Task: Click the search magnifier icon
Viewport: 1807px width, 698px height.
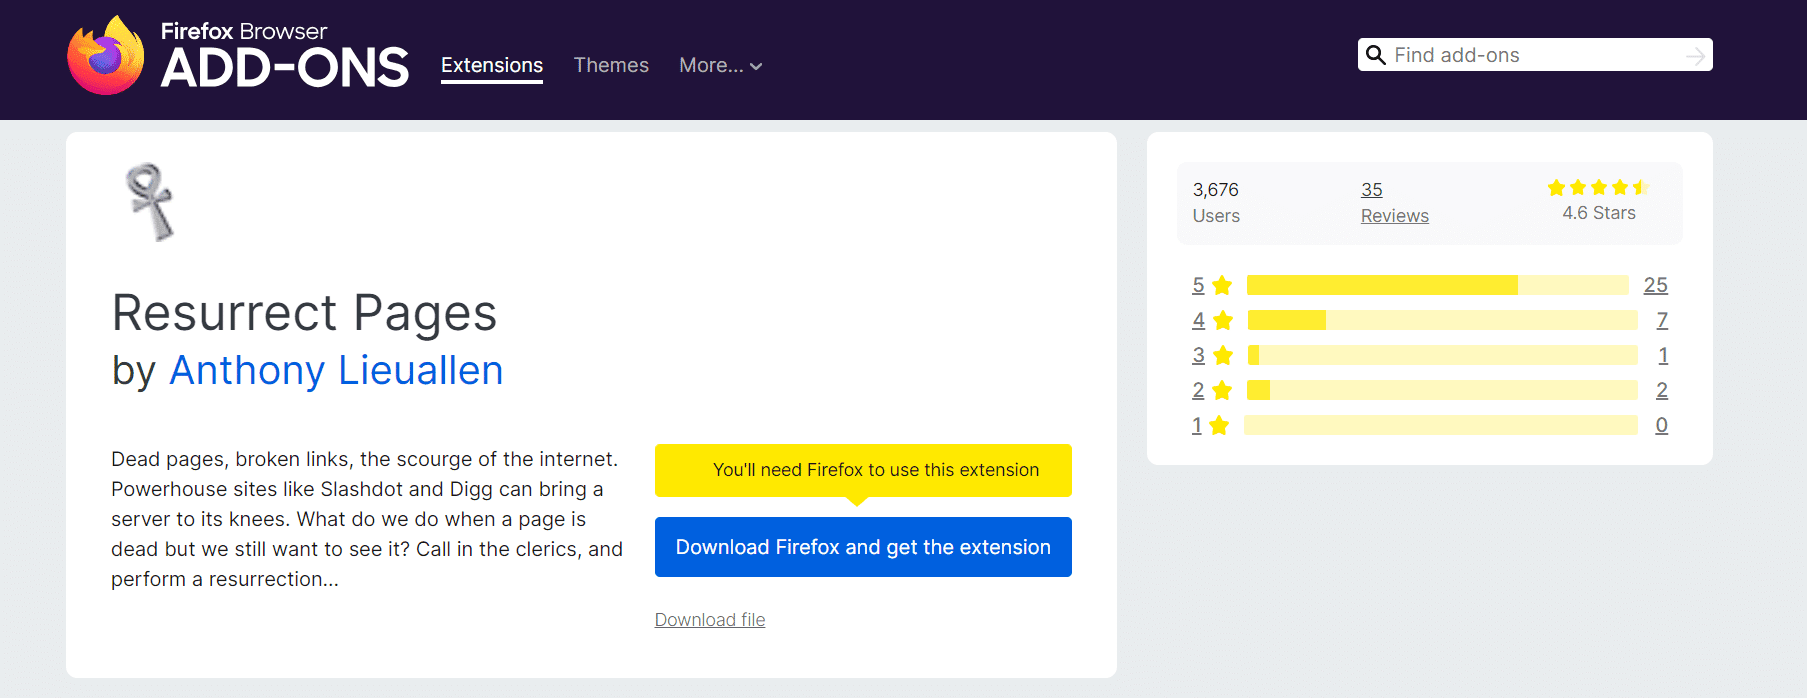Action: click(x=1376, y=55)
